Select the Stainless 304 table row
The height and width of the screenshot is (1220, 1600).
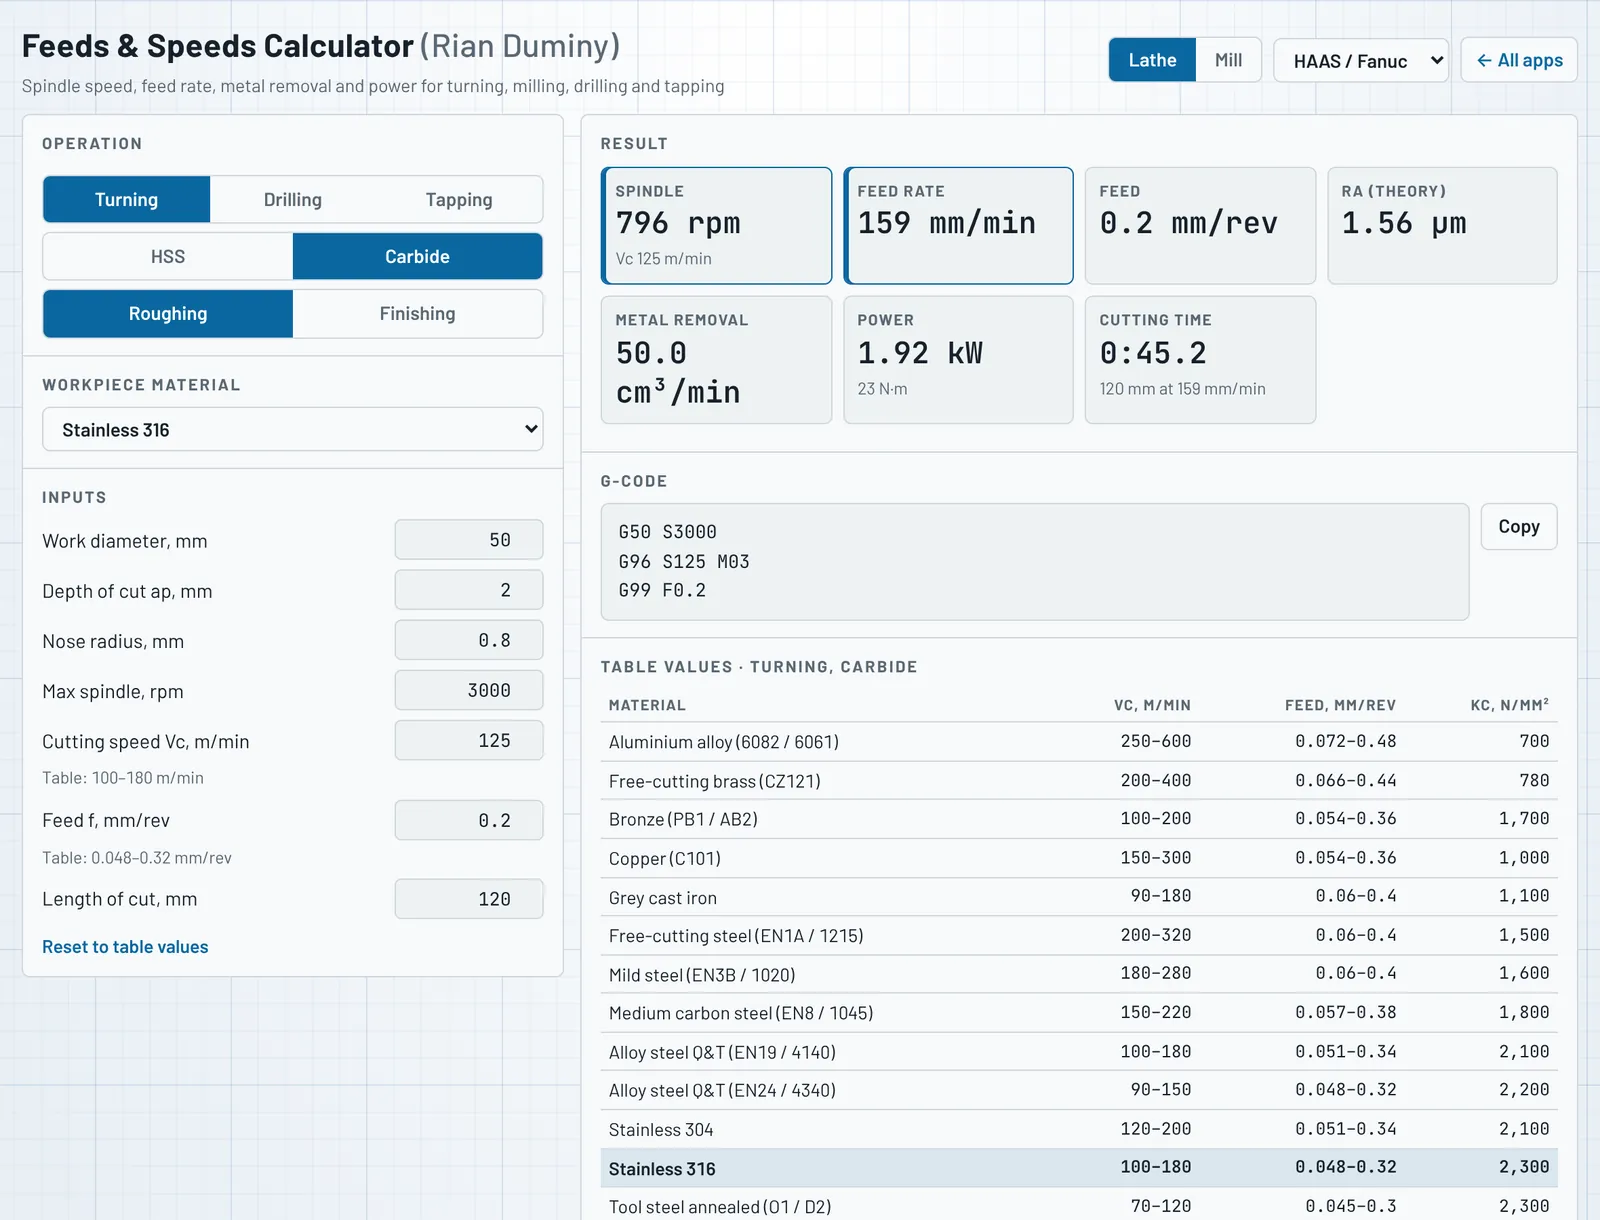(x=1079, y=1129)
